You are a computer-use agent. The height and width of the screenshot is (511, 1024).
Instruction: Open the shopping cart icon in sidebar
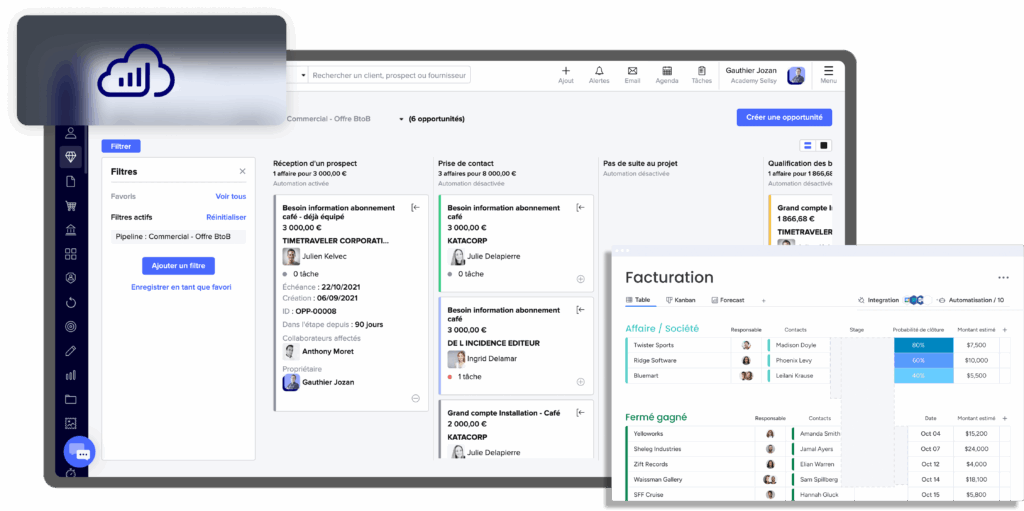[x=71, y=206]
